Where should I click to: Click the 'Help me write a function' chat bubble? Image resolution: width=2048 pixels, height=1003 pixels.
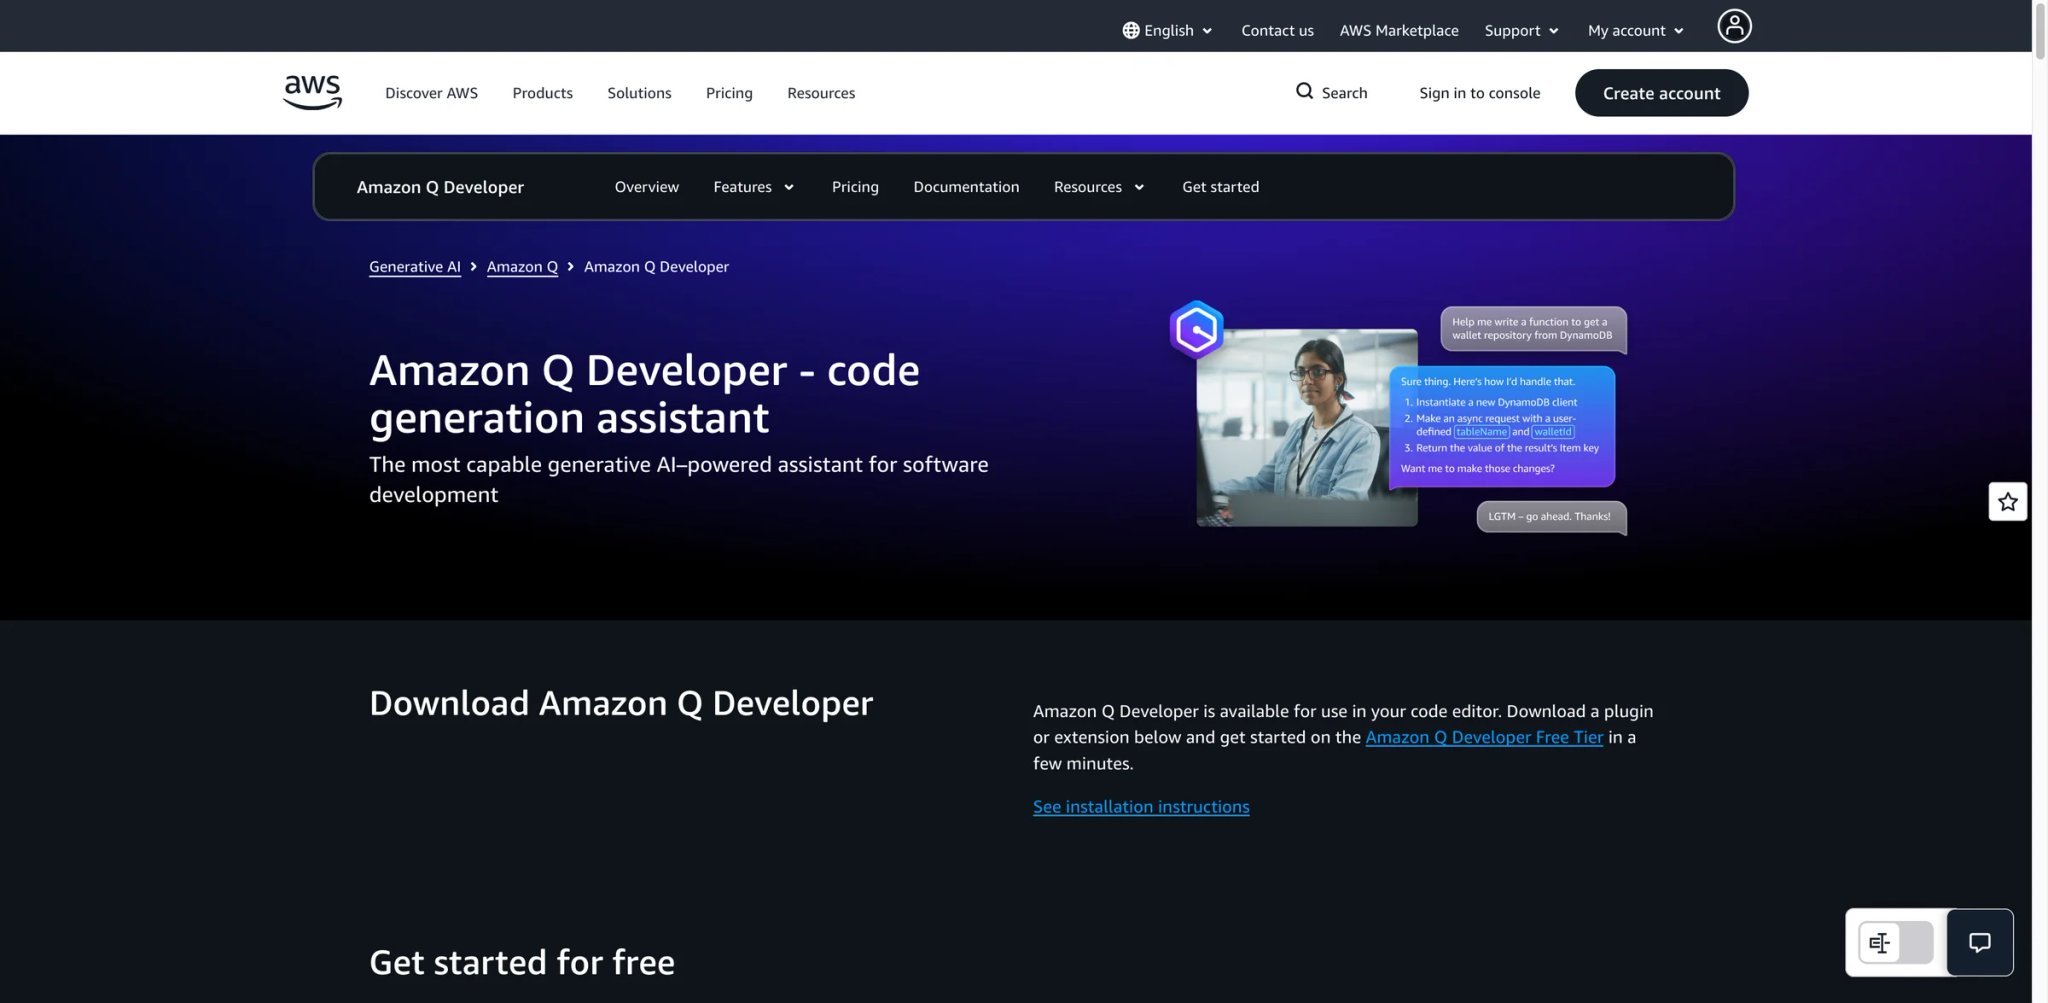1533,329
